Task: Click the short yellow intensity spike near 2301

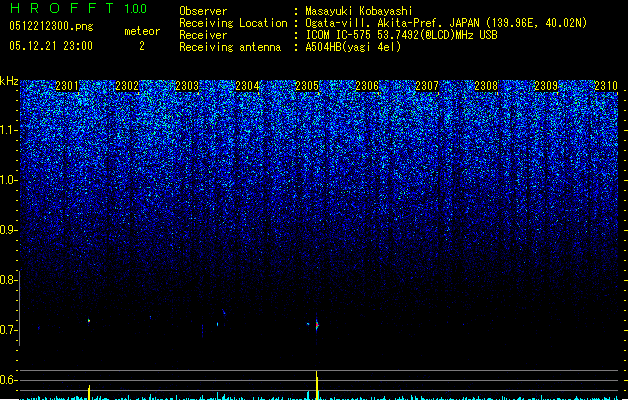Action: coord(89,392)
